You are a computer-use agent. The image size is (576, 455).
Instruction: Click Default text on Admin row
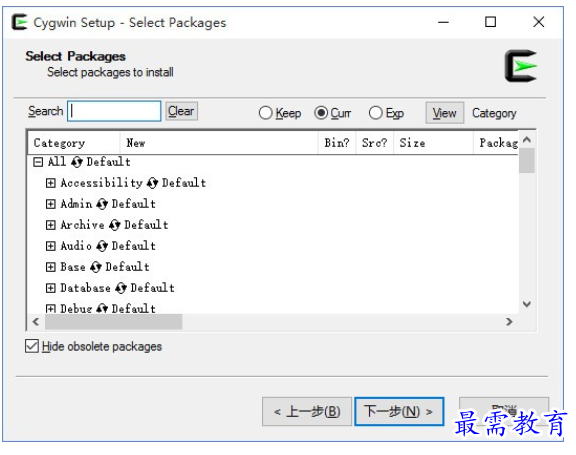[x=134, y=204]
